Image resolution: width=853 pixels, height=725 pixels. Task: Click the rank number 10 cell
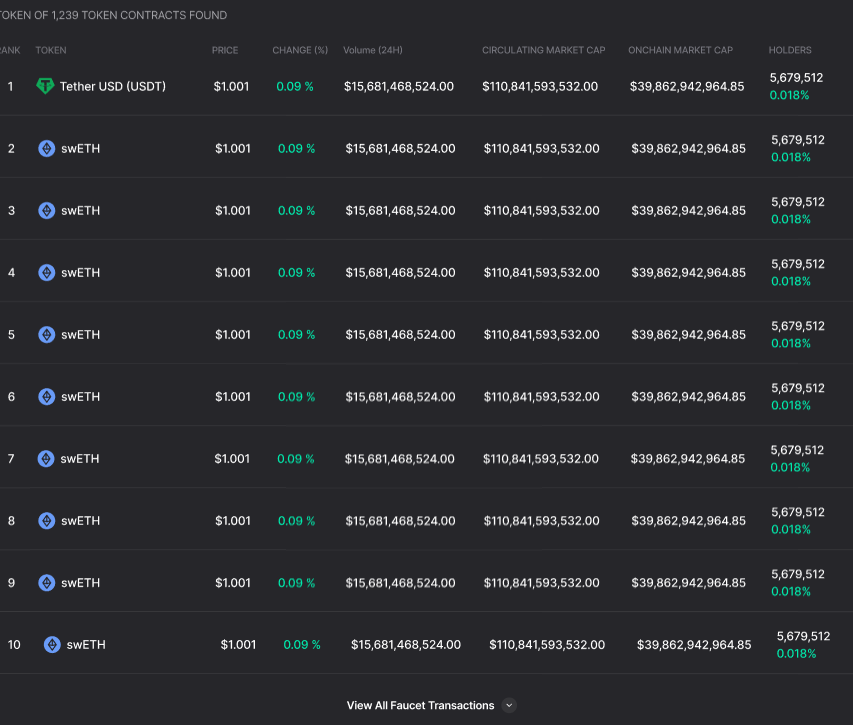click(14, 645)
